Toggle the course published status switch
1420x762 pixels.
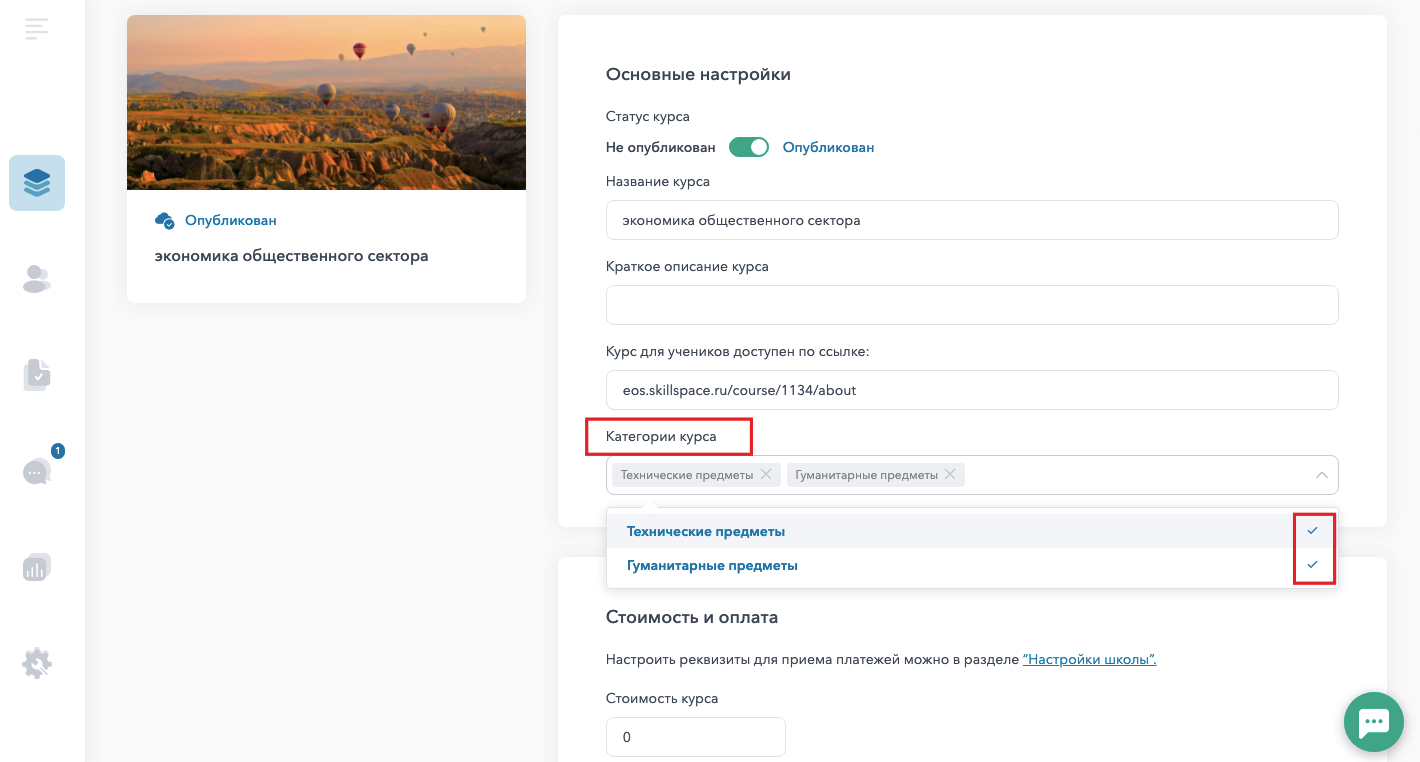749,147
